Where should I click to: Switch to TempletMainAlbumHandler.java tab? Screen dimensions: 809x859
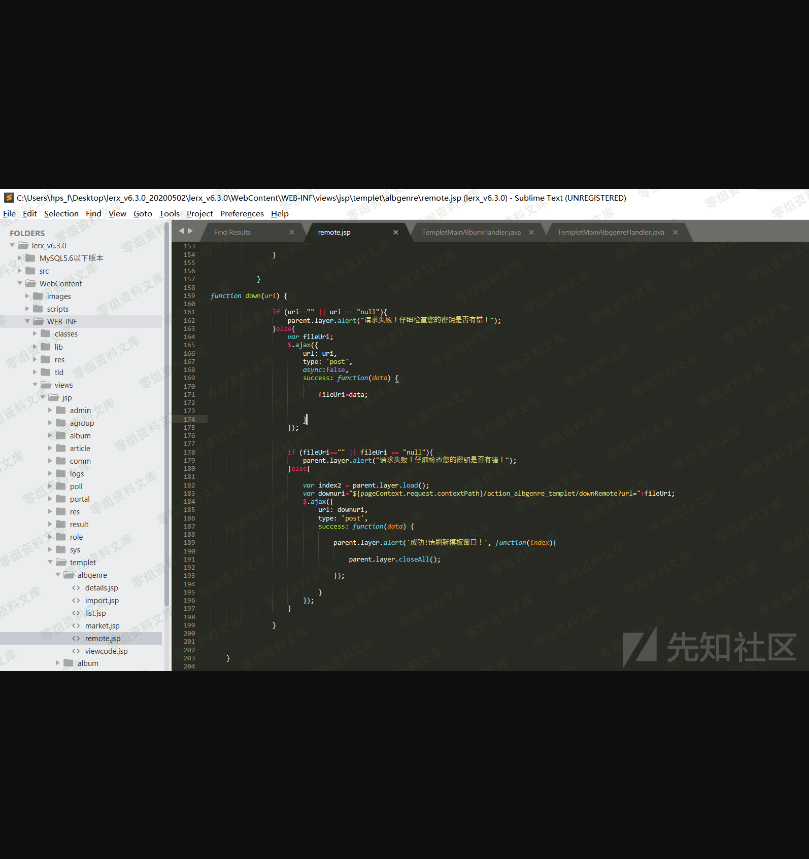pyautogui.click(x=471, y=232)
